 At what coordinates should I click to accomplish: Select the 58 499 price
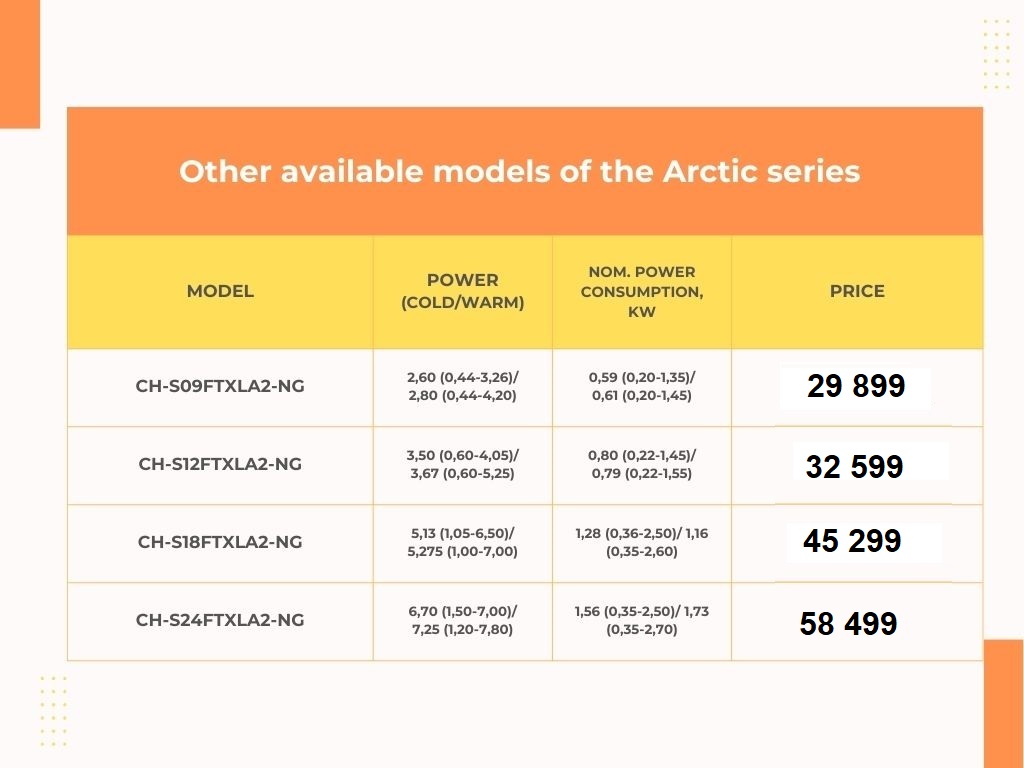(848, 624)
